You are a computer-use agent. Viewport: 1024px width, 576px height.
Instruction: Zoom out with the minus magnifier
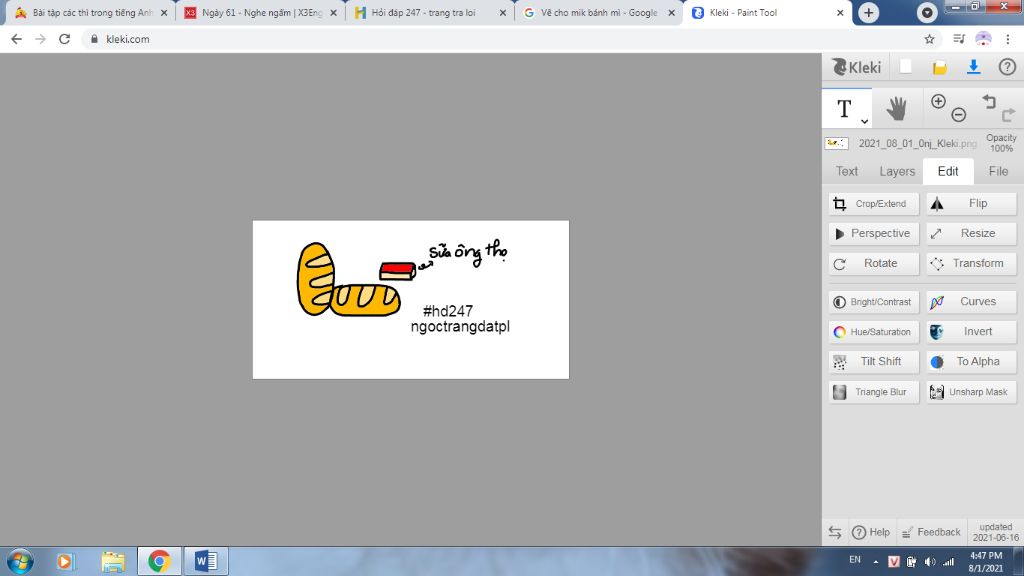[x=959, y=115]
